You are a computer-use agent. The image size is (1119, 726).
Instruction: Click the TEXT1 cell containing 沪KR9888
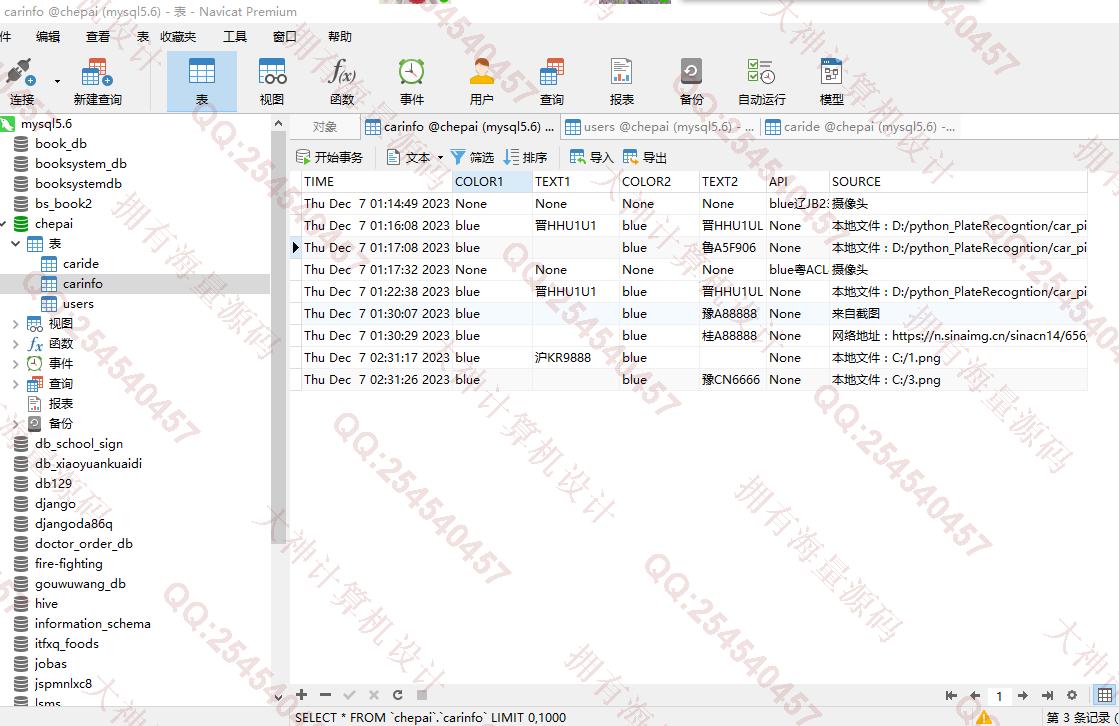(563, 357)
